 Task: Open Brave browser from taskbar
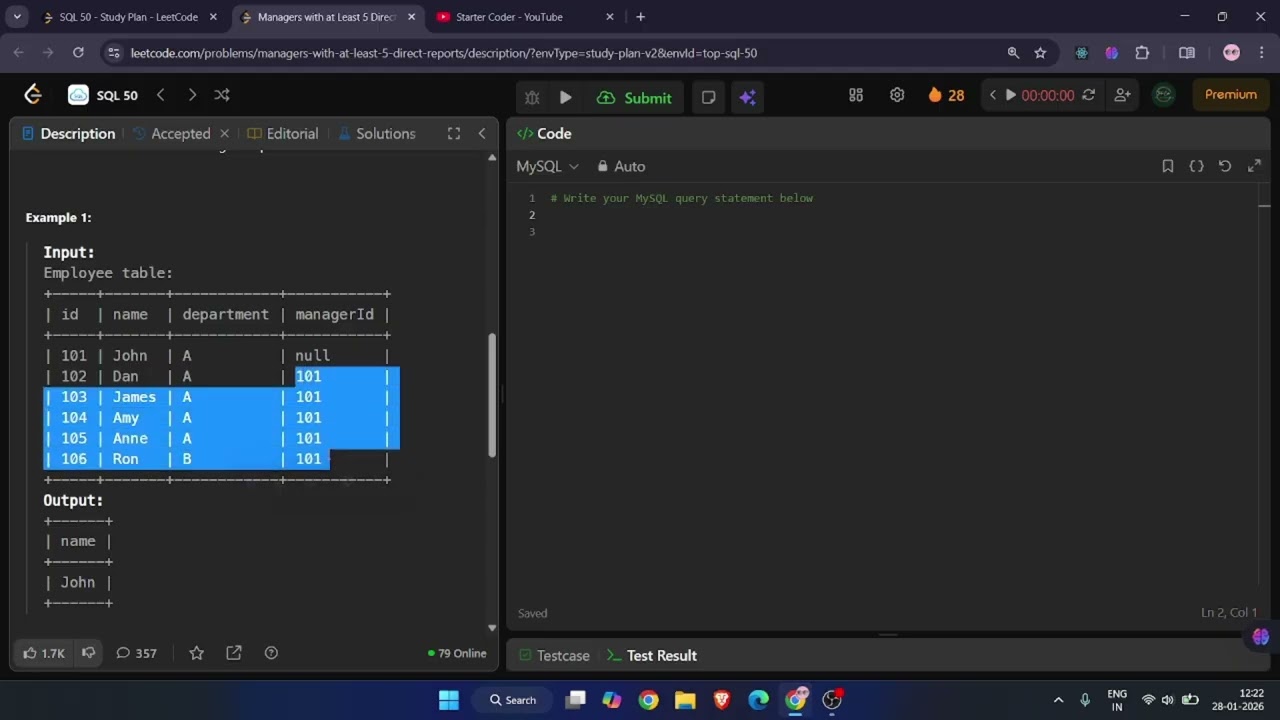tap(721, 700)
